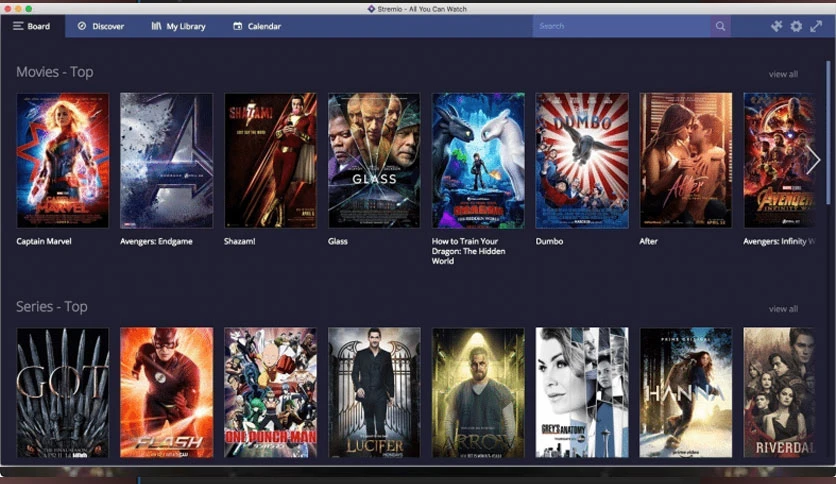Open Avengers: Endgame poster

(x=166, y=160)
